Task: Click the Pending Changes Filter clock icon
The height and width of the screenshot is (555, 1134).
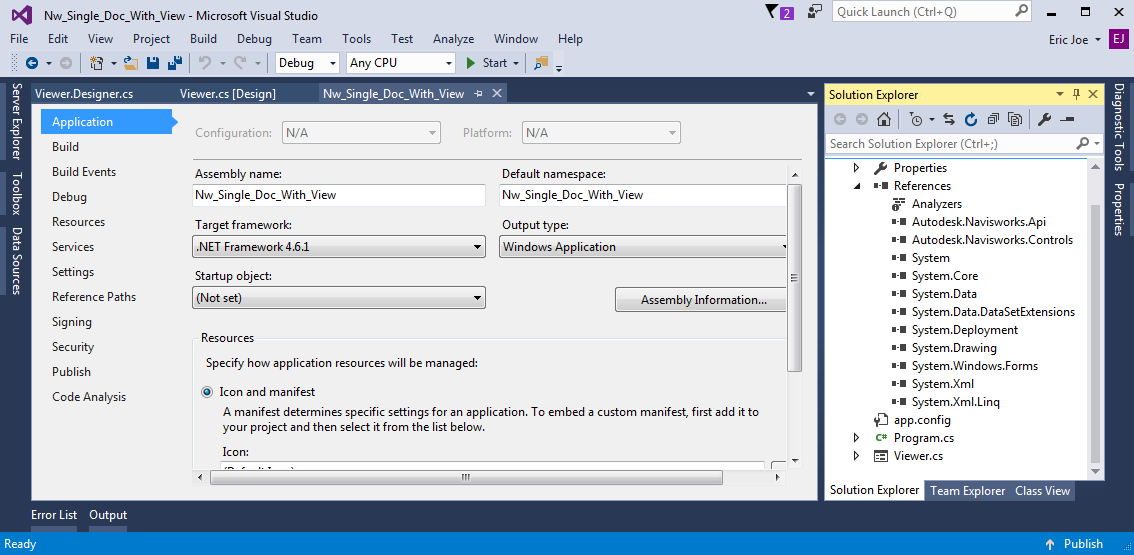Action: coord(916,119)
